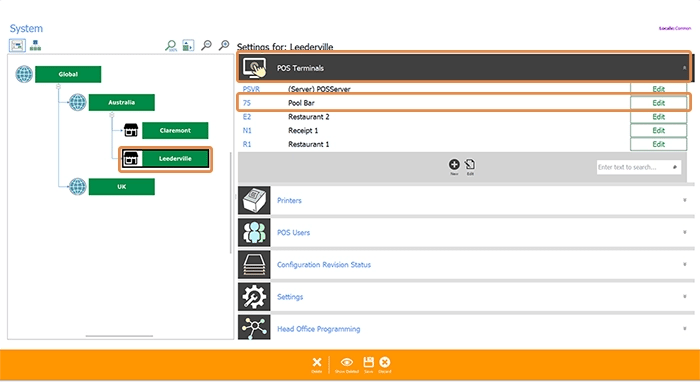Select the Australia node in tree
This screenshot has height=382, width=700.
tap(121, 102)
